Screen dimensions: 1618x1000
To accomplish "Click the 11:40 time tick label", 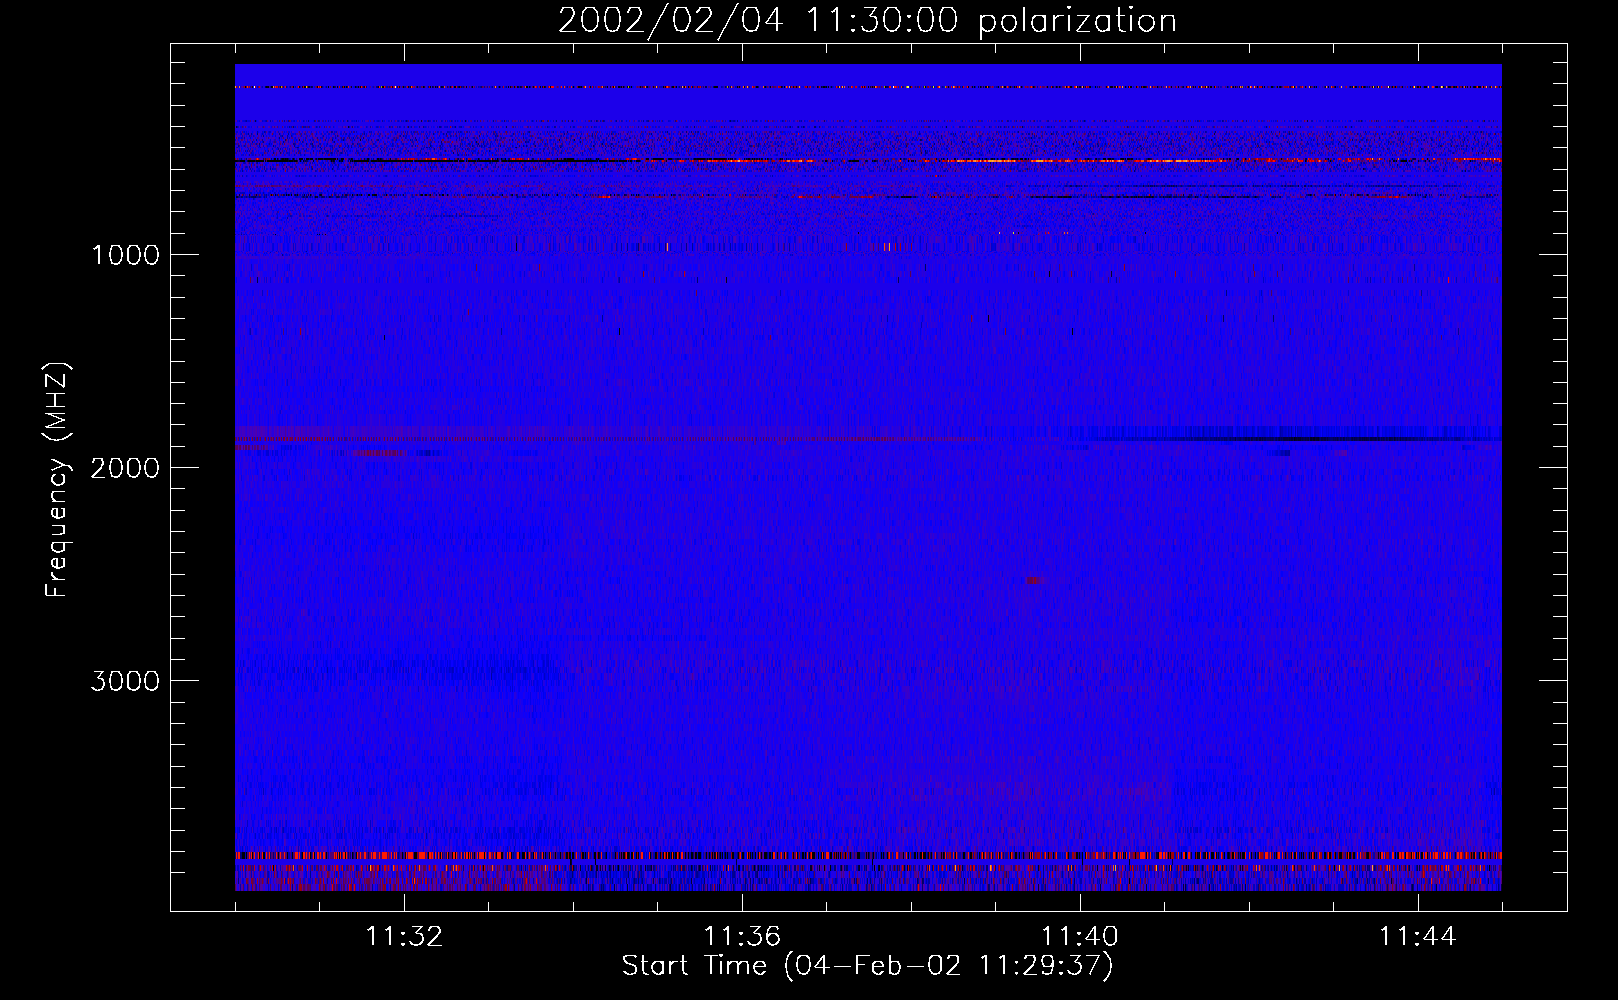I will 1080,937.
